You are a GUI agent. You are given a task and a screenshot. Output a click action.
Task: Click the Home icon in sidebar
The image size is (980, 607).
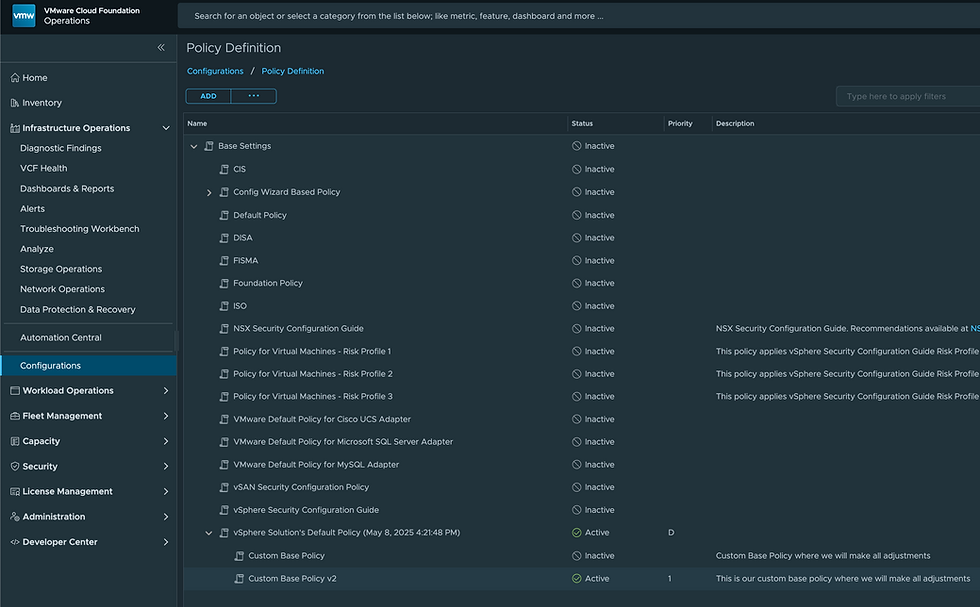[14, 78]
